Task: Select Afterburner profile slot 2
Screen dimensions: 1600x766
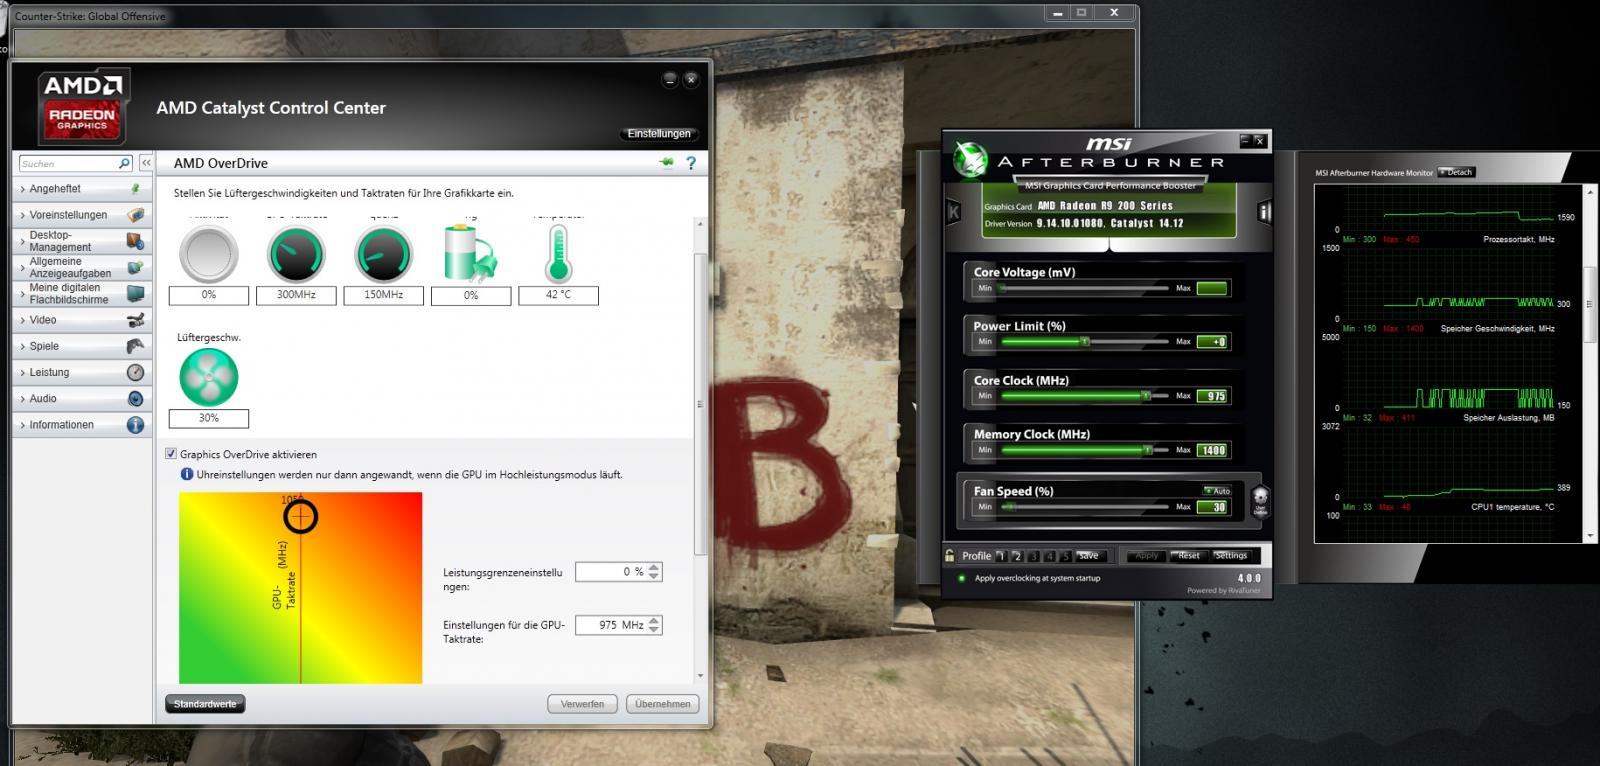Action: [1017, 556]
